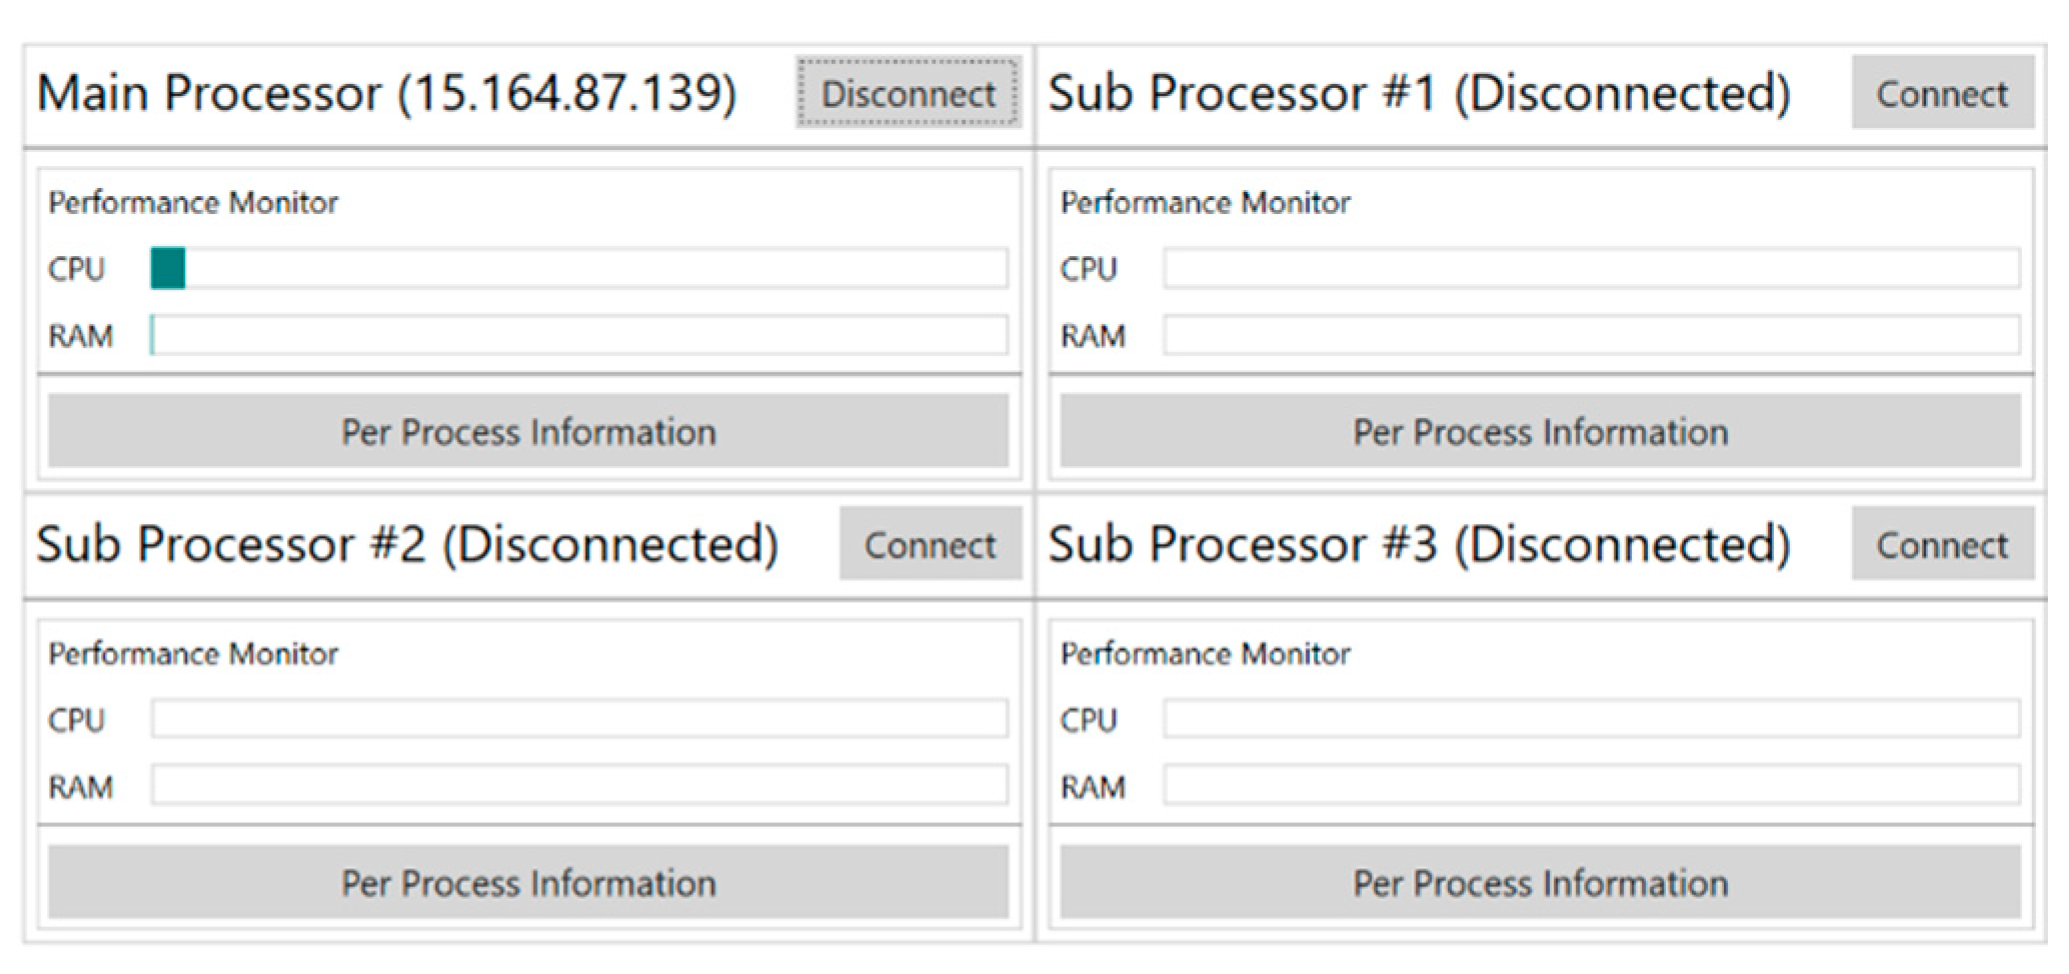Click the Main Processor RAM usage bar
The image size is (2069, 974).
579,335
